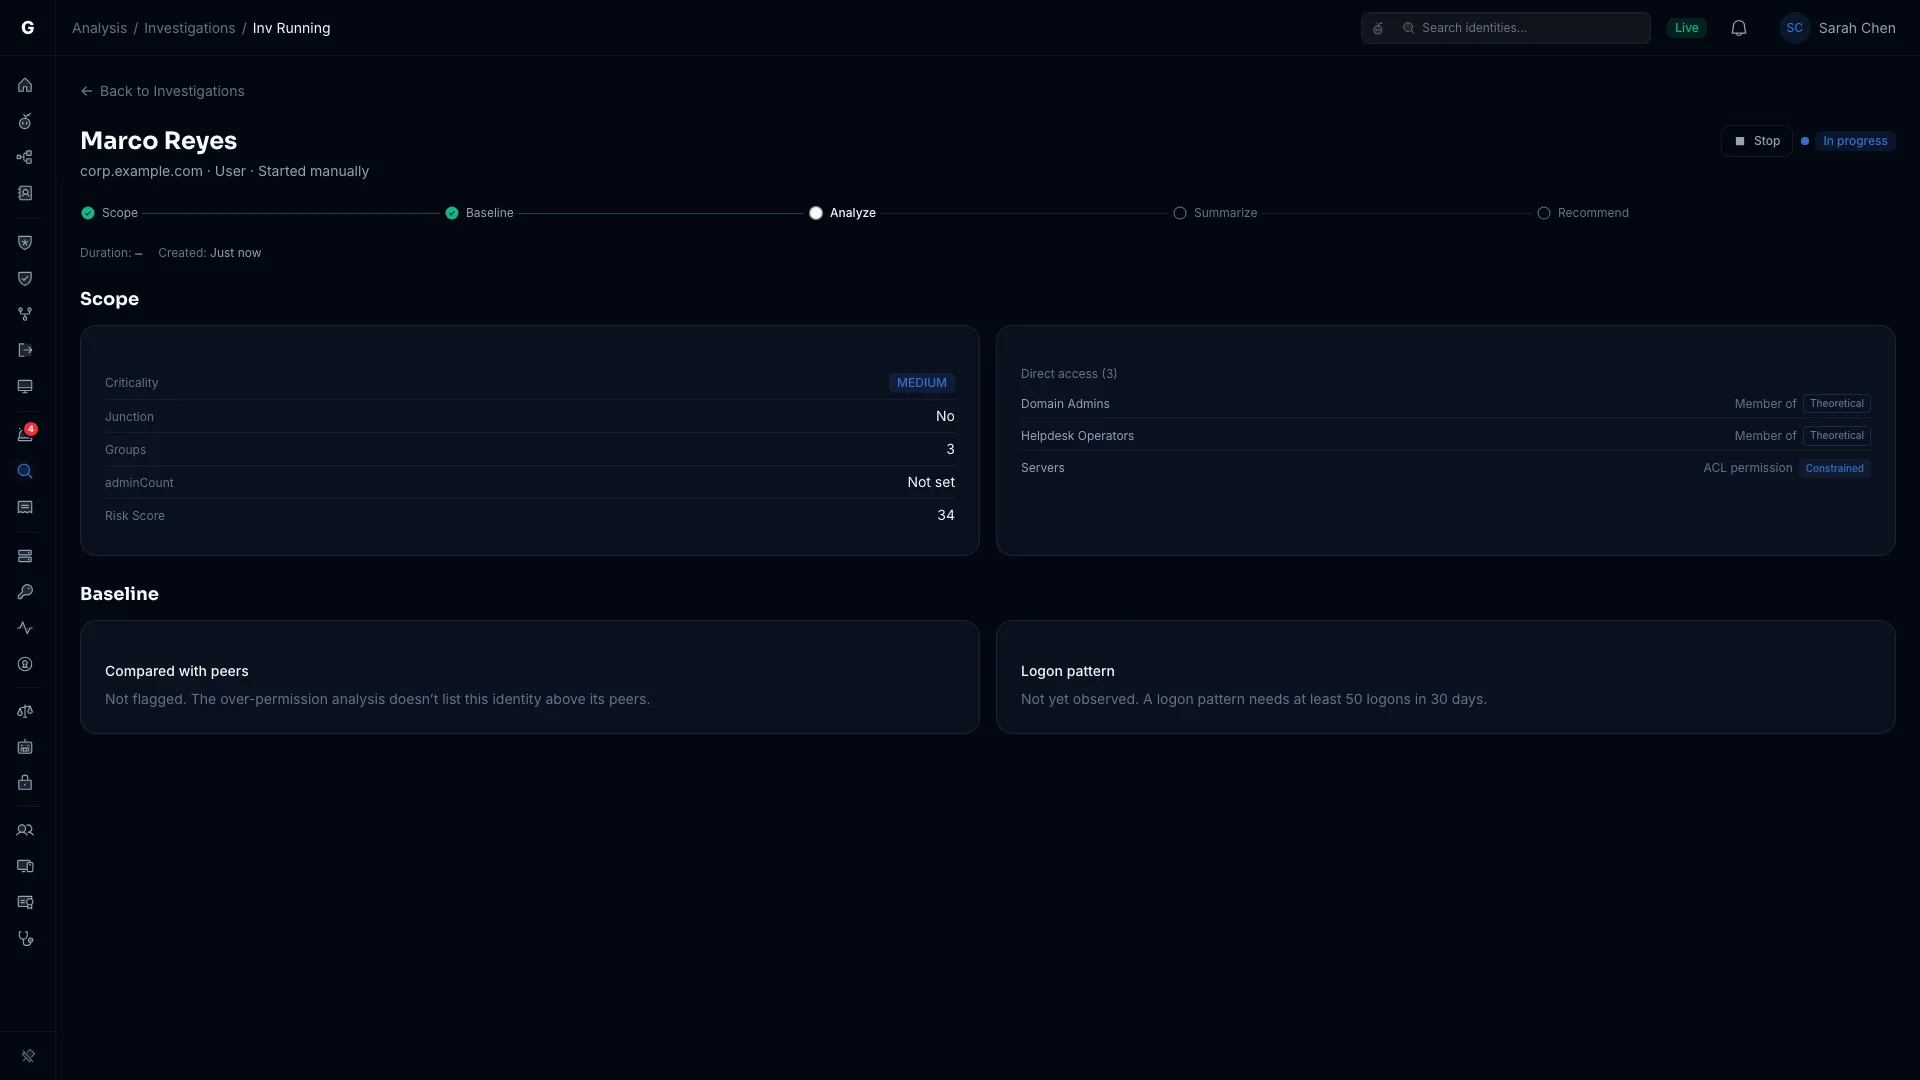Open the robot icon in sidebar

pyautogui.click(x=25, y=747)
